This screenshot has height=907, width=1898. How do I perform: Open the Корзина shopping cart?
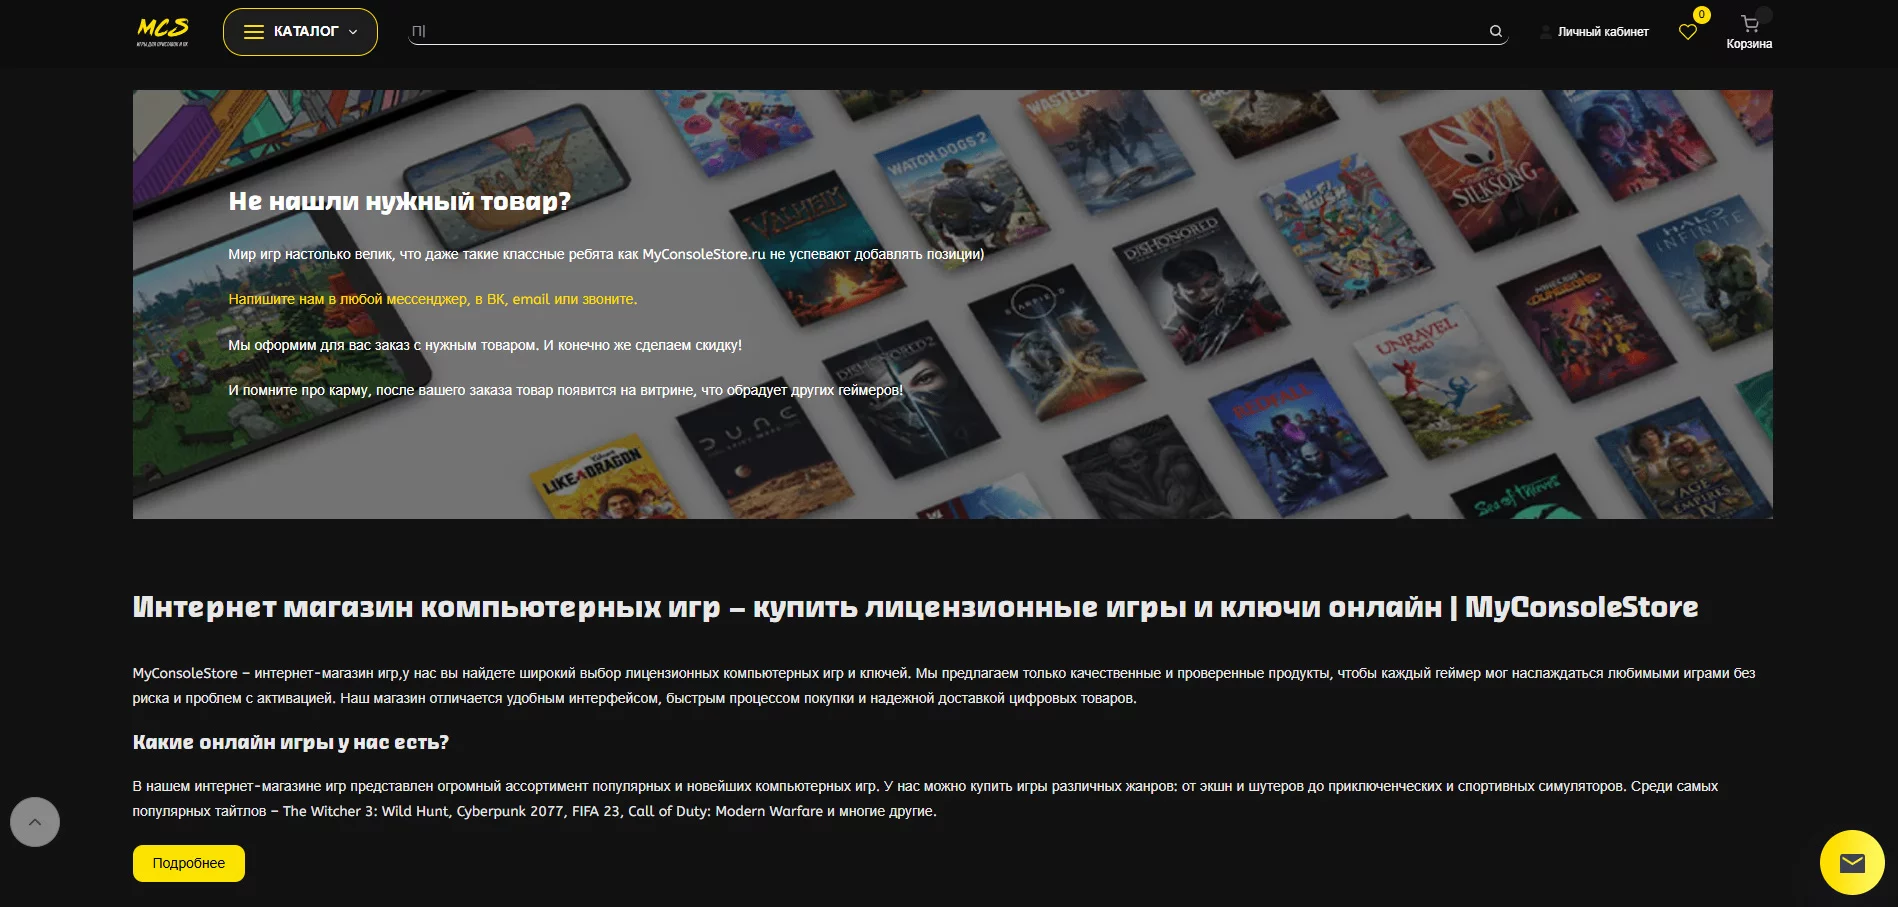pyautogui.click(x=1749, y=32)
